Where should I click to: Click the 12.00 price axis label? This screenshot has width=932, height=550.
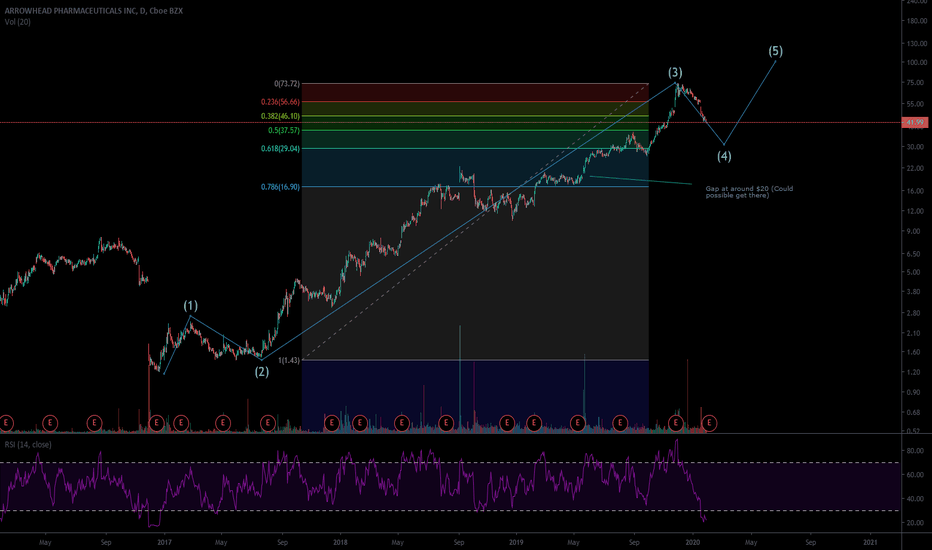click(917, 211)
